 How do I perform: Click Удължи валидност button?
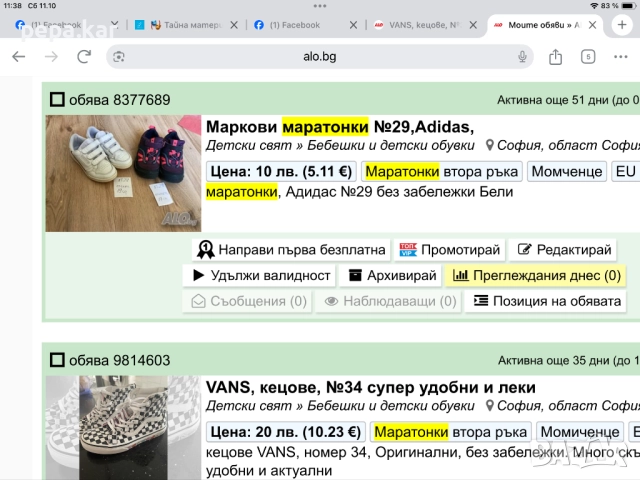(259, 276)
